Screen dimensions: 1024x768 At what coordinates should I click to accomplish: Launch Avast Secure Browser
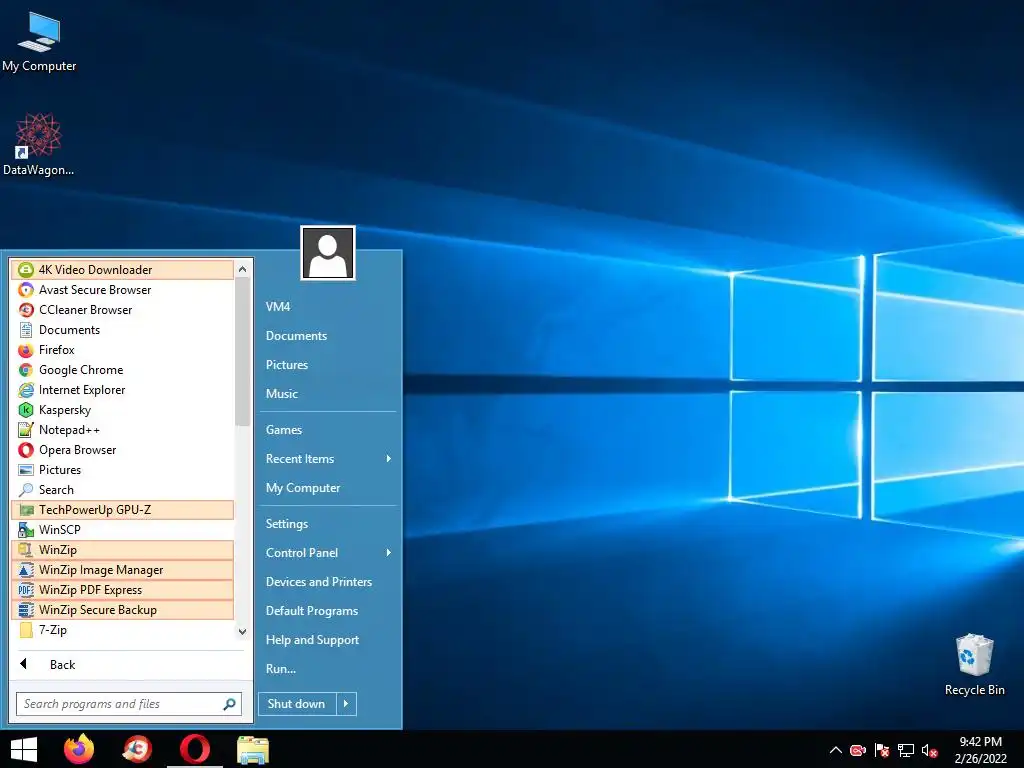pos(123,290)
